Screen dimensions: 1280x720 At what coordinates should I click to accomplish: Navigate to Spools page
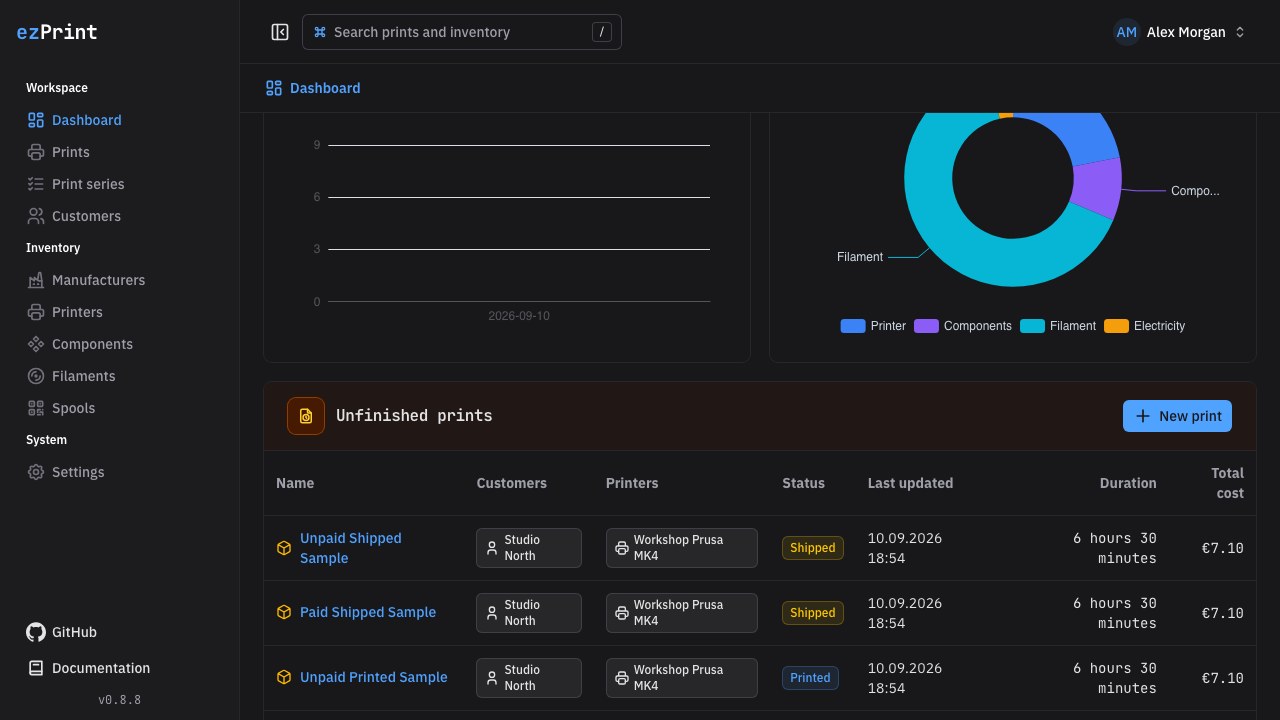[120, 408]
